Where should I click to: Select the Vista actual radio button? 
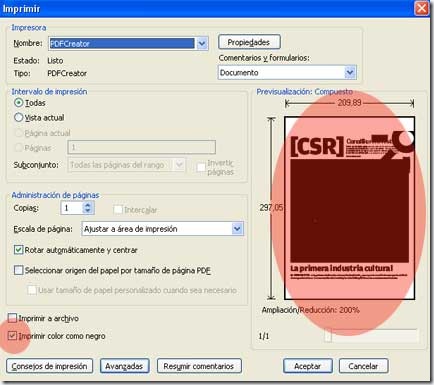point(19,117)
